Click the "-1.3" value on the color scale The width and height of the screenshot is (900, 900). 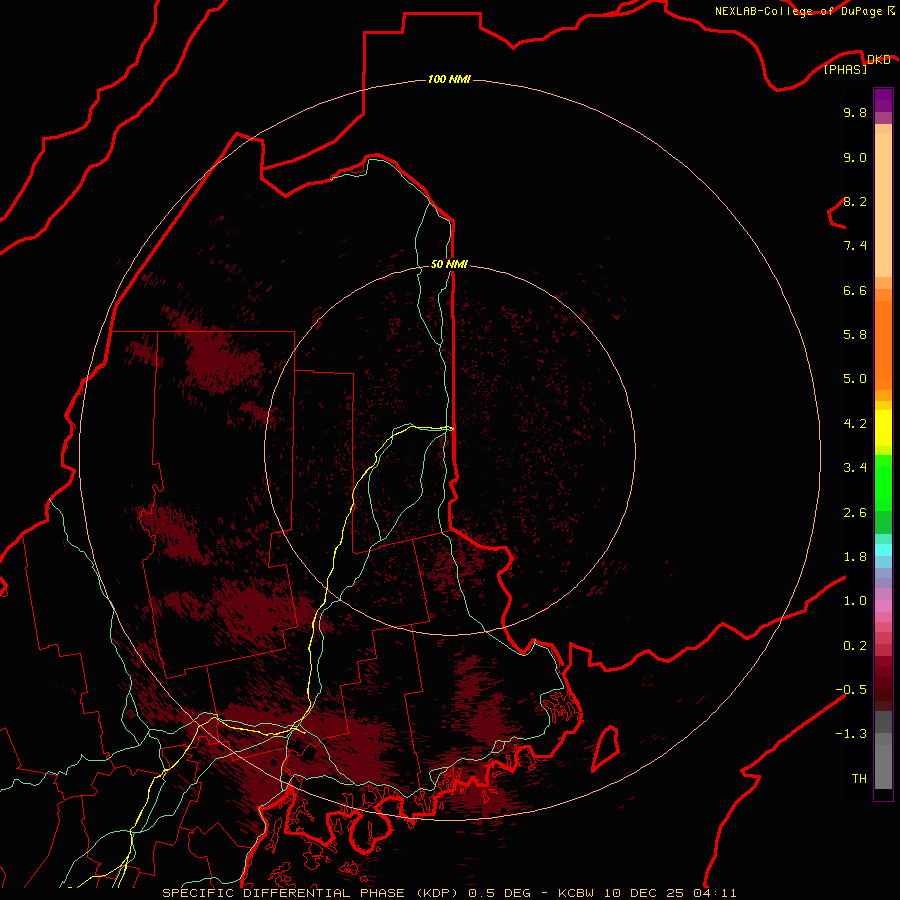point(851,734)
